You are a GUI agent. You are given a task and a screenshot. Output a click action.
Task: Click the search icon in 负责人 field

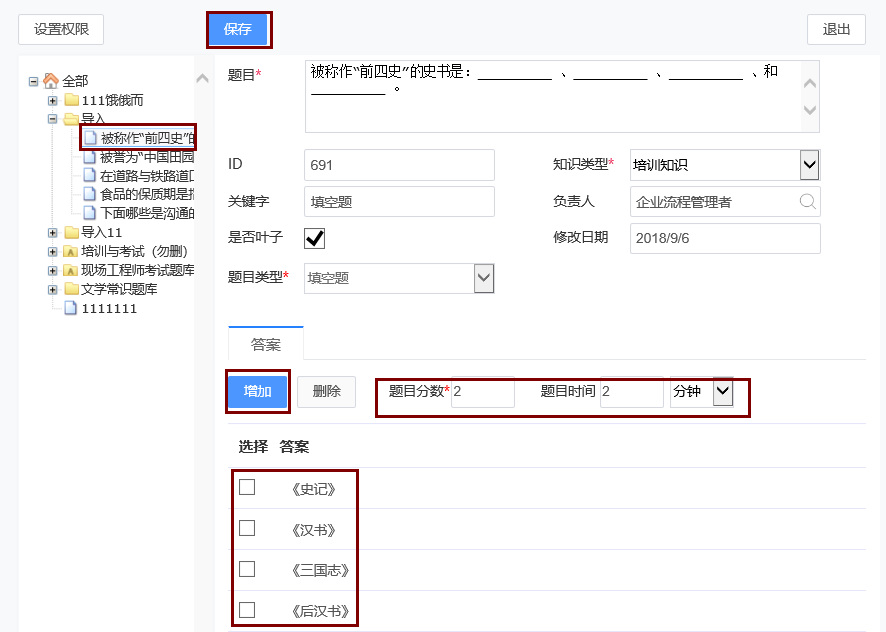click(x=807, y=202)
